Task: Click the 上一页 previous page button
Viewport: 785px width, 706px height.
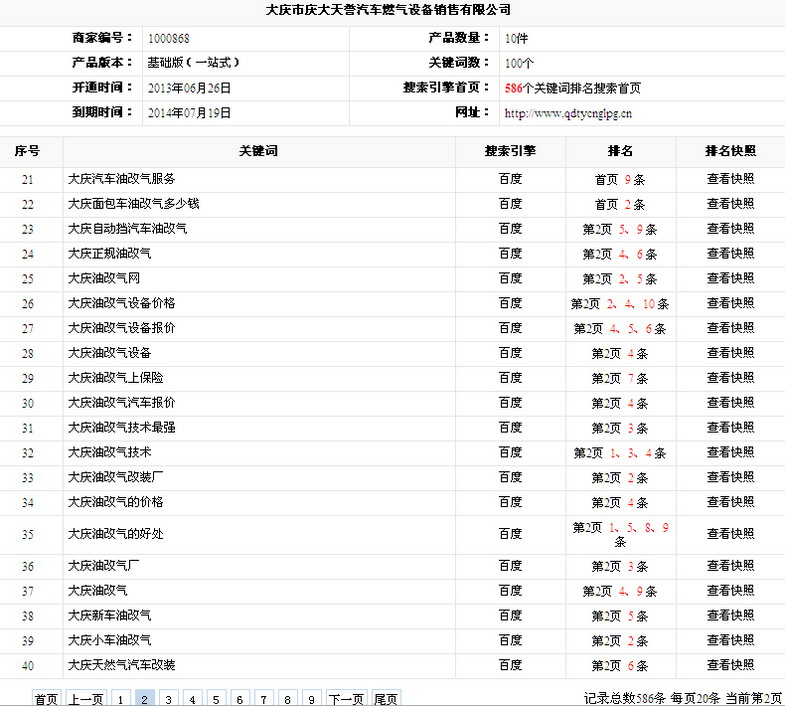Action: point(85,698)
